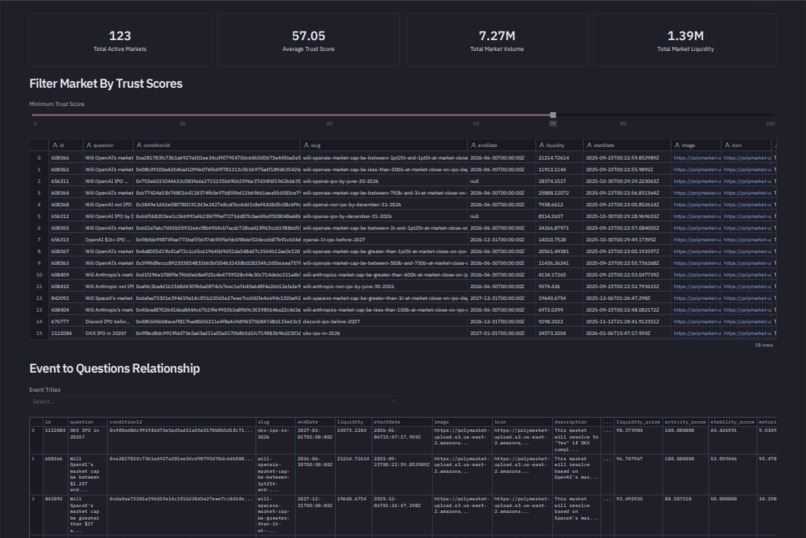Click stability_score header in lower table

[x=732, y=422]
